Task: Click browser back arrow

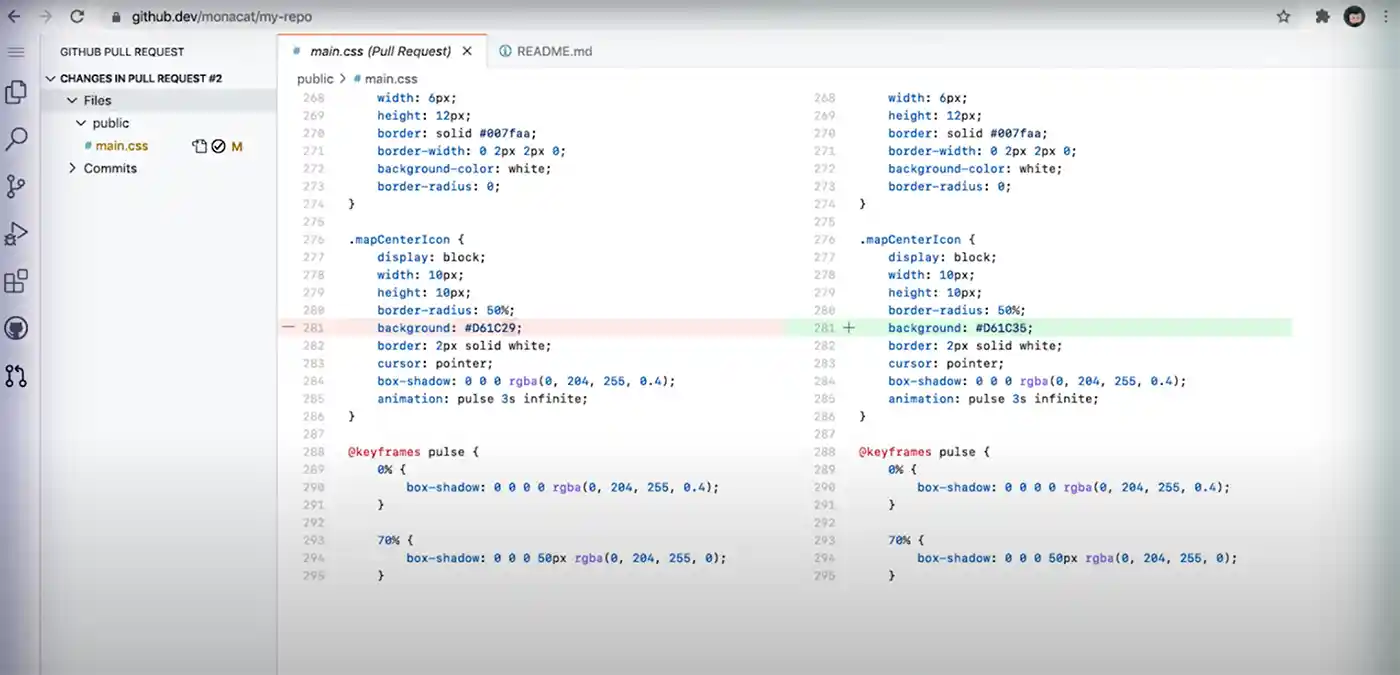Action: [x=14, y=17]
